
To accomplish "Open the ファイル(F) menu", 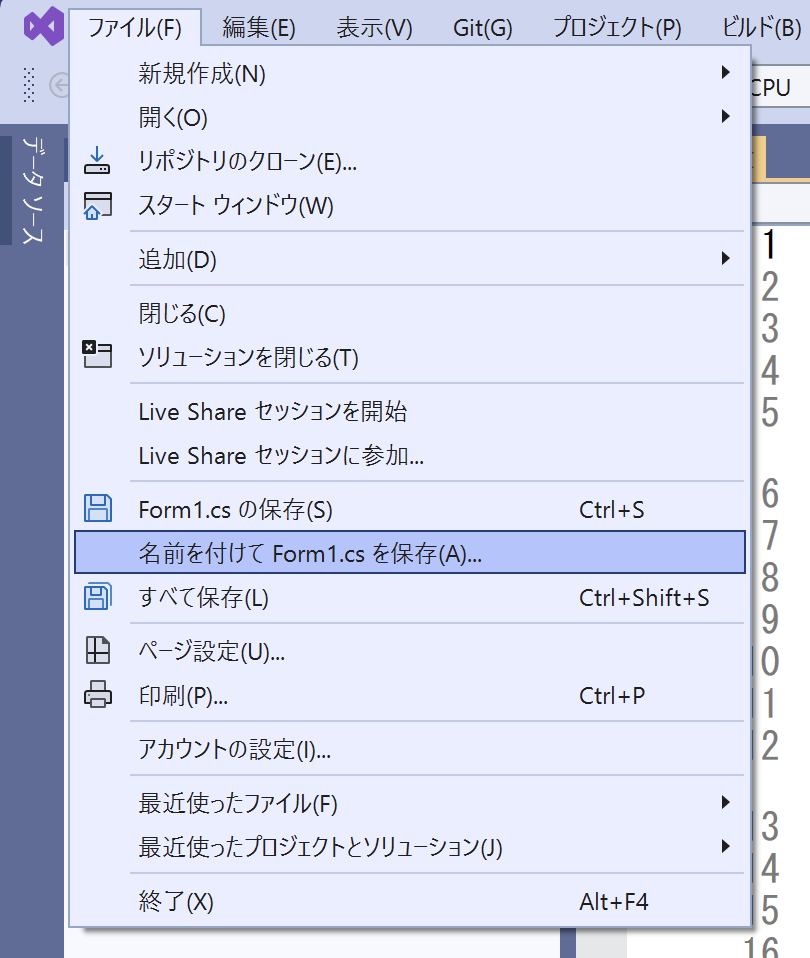I will (135, 27).
